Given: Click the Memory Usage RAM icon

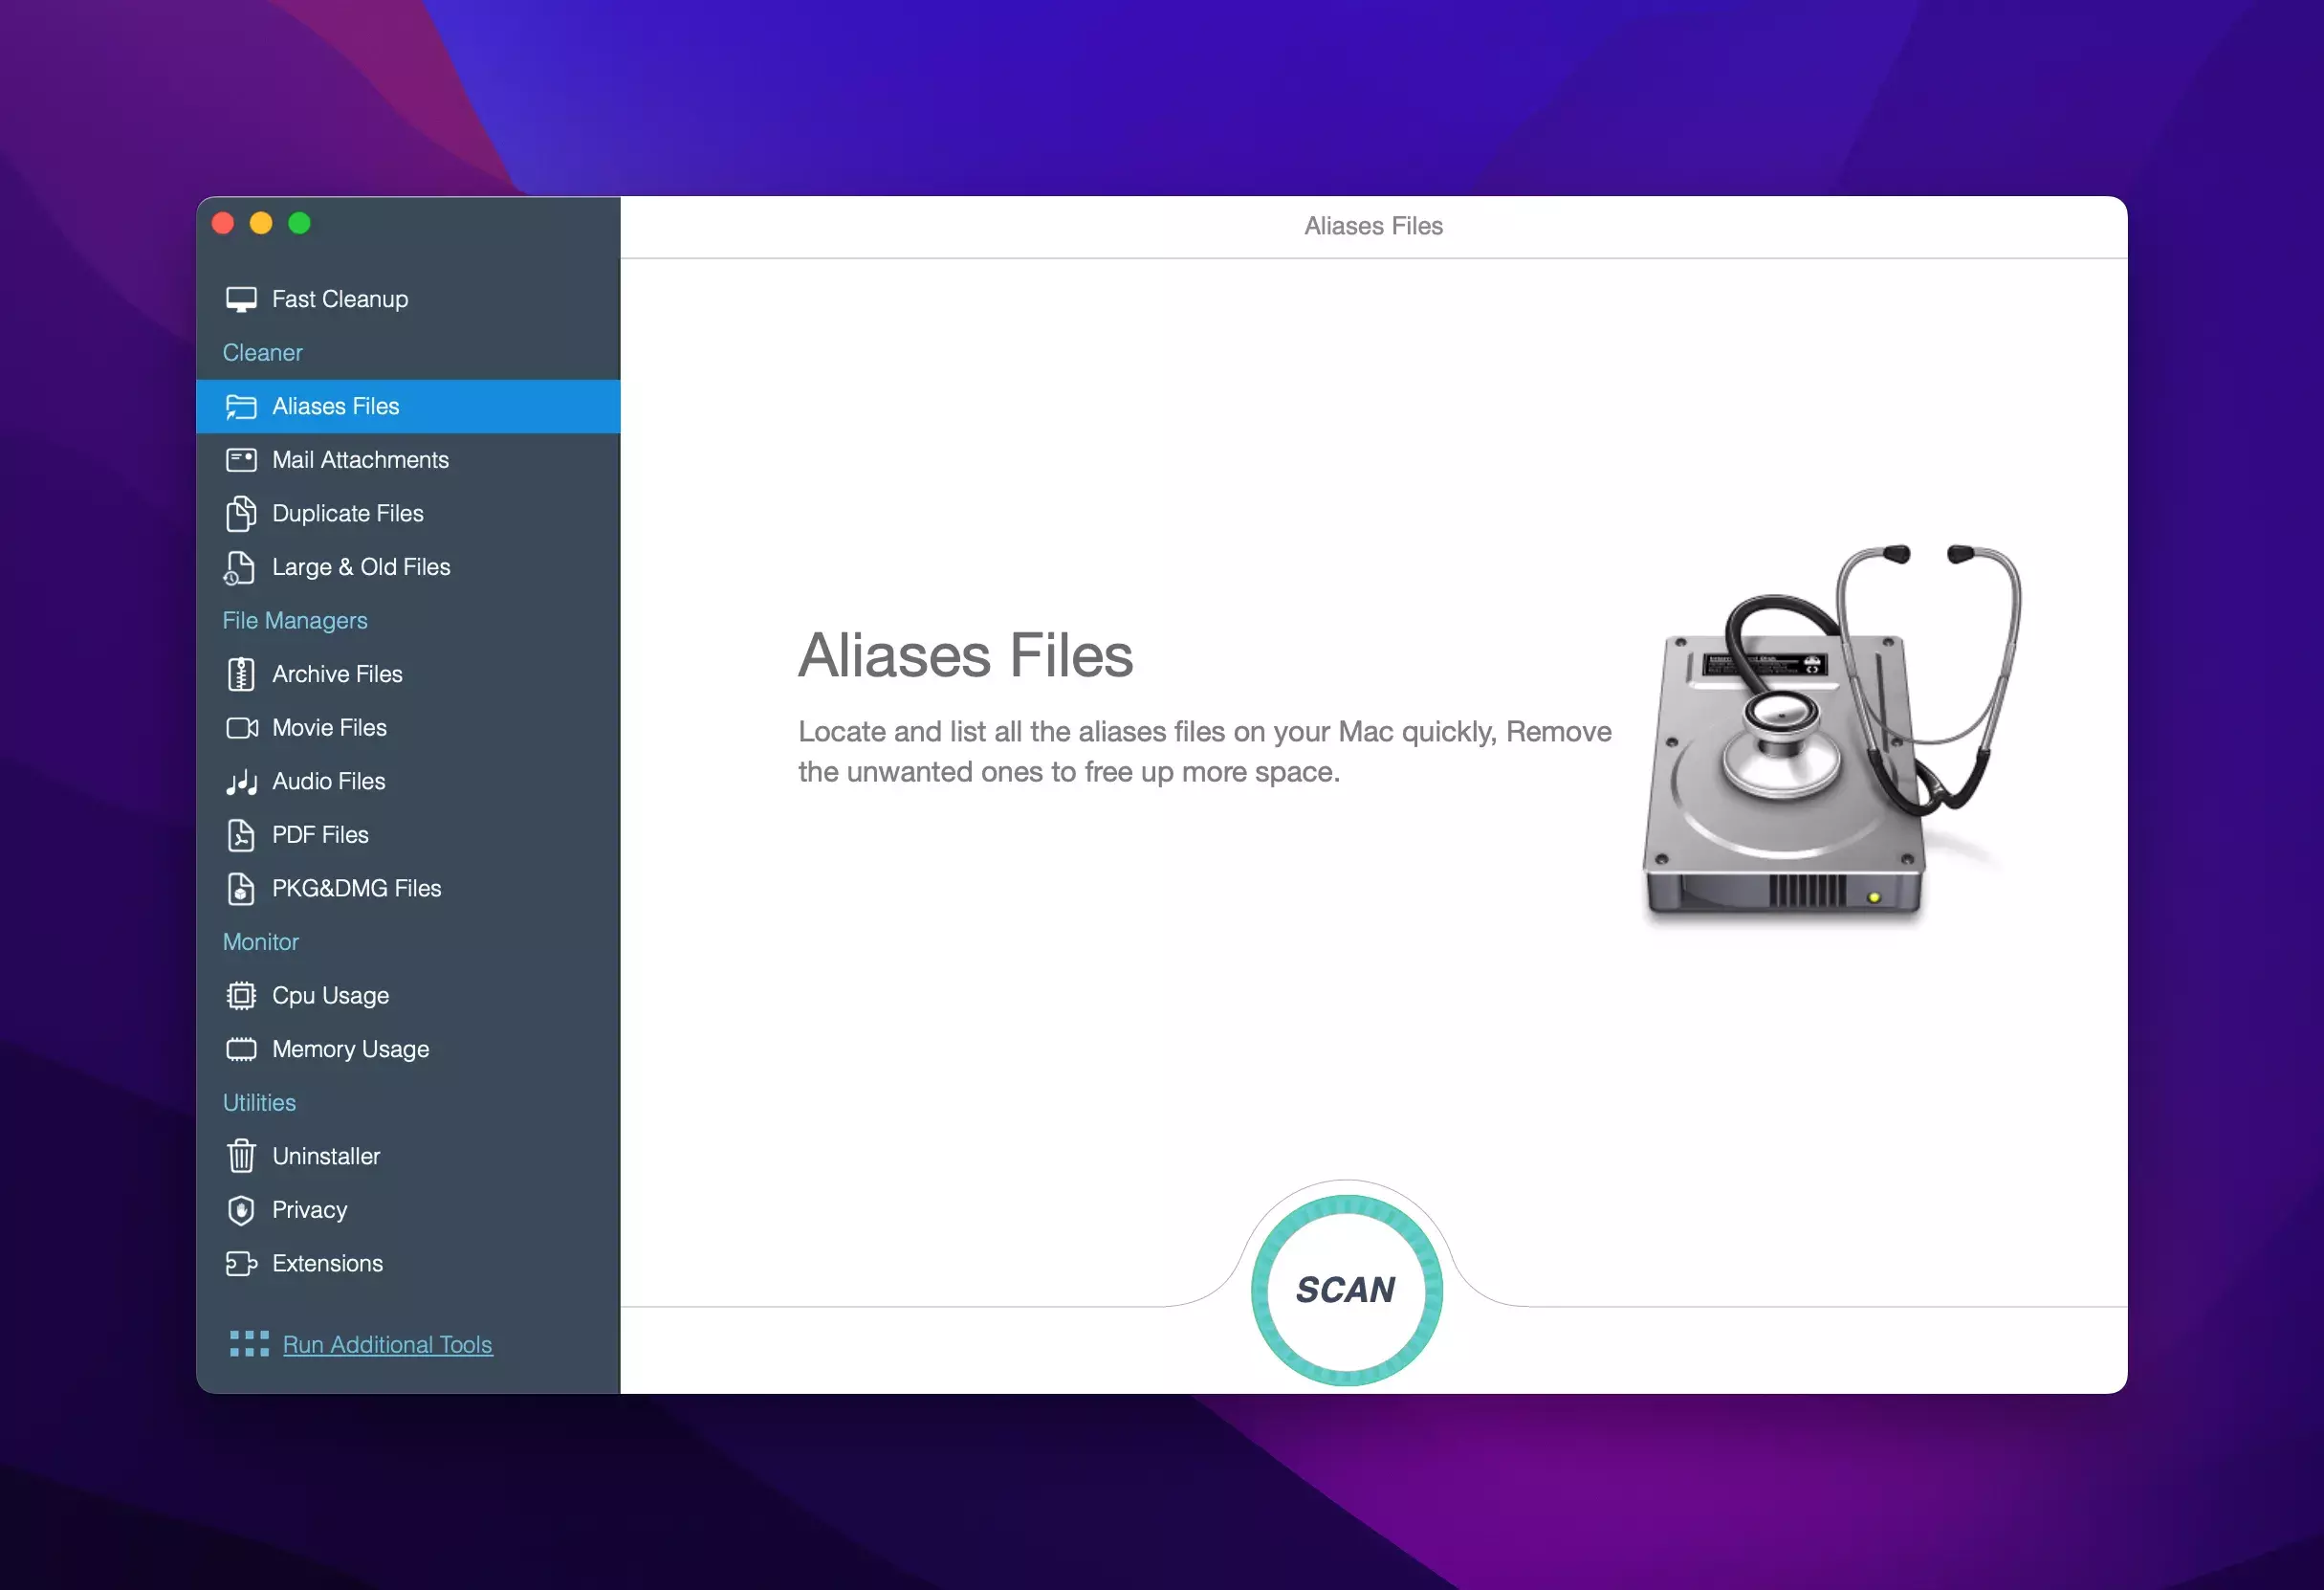Looking at the screenshot, I should click(x=241, y=1049).
